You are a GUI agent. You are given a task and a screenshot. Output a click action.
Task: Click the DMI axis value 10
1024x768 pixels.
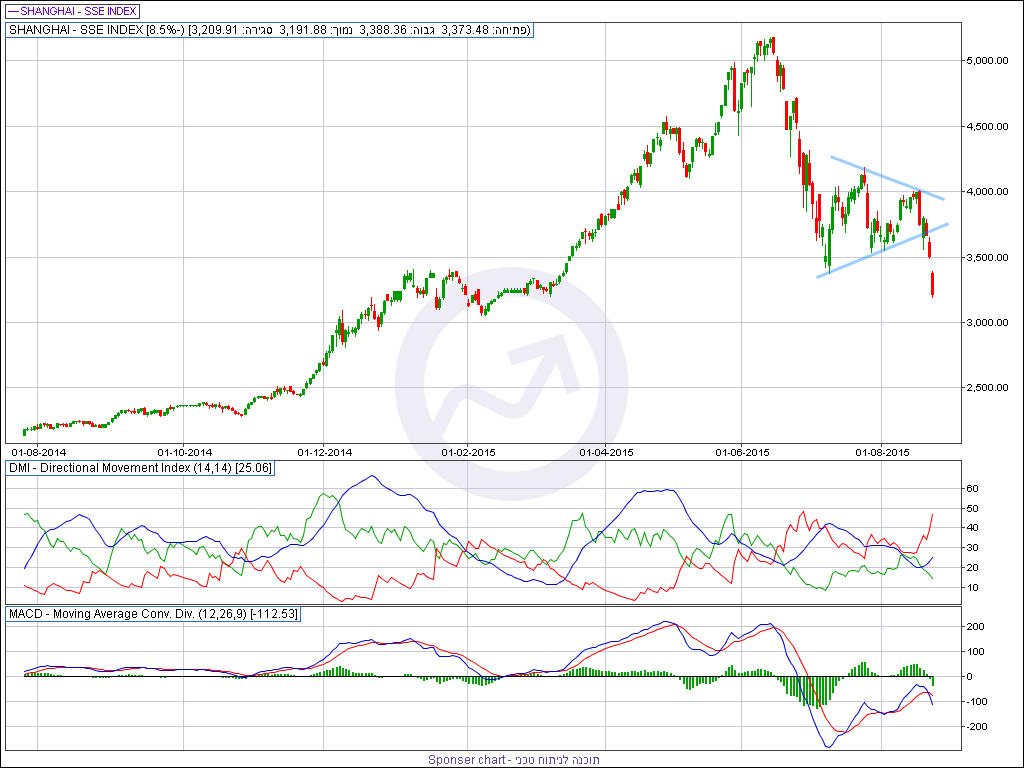pyautogui.click(x=972, y=587)
